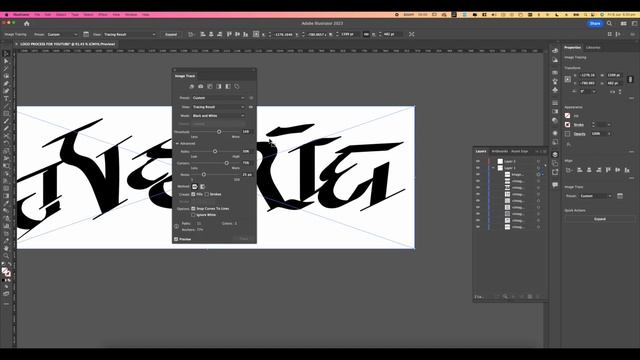Hide Layer 2 with its eye icon
The image size is (640, 360).
[x=478, y=161]
